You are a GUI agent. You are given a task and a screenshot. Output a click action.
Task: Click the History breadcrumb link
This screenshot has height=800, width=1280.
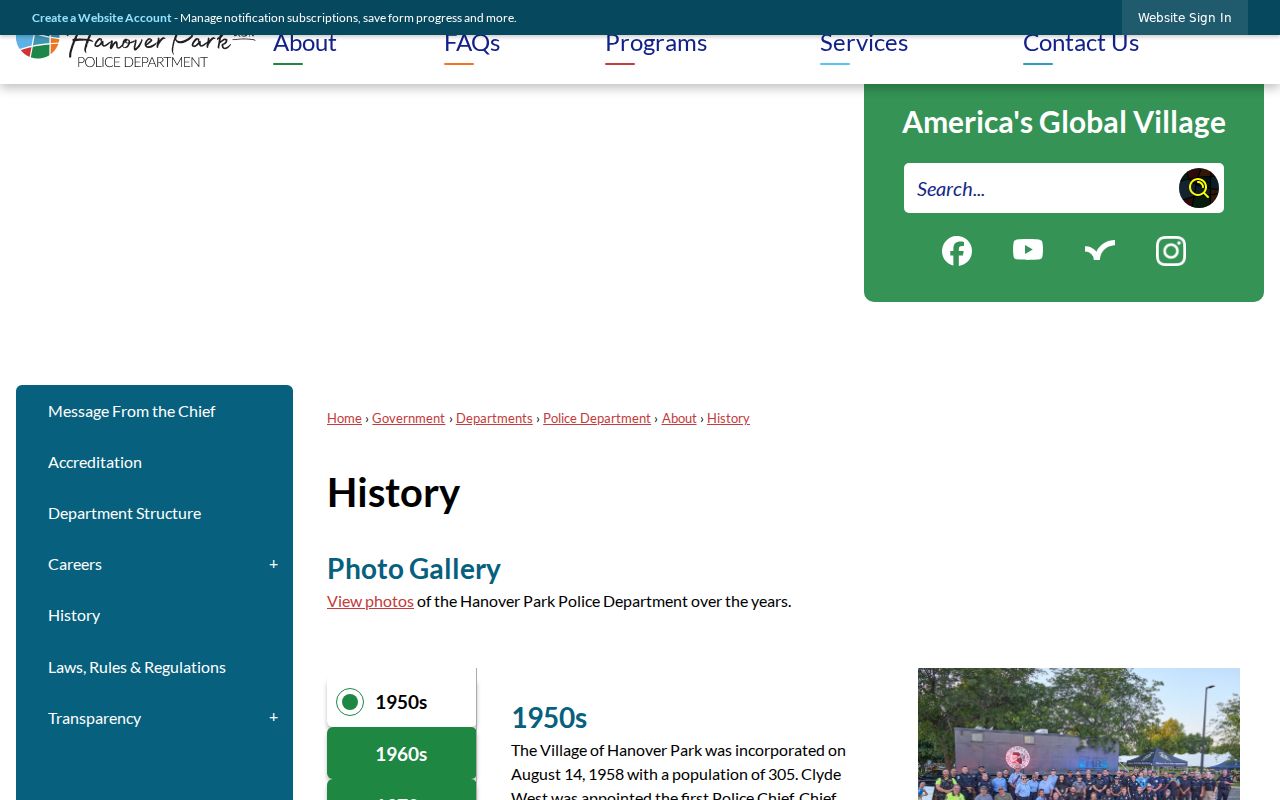pos(728,418)
